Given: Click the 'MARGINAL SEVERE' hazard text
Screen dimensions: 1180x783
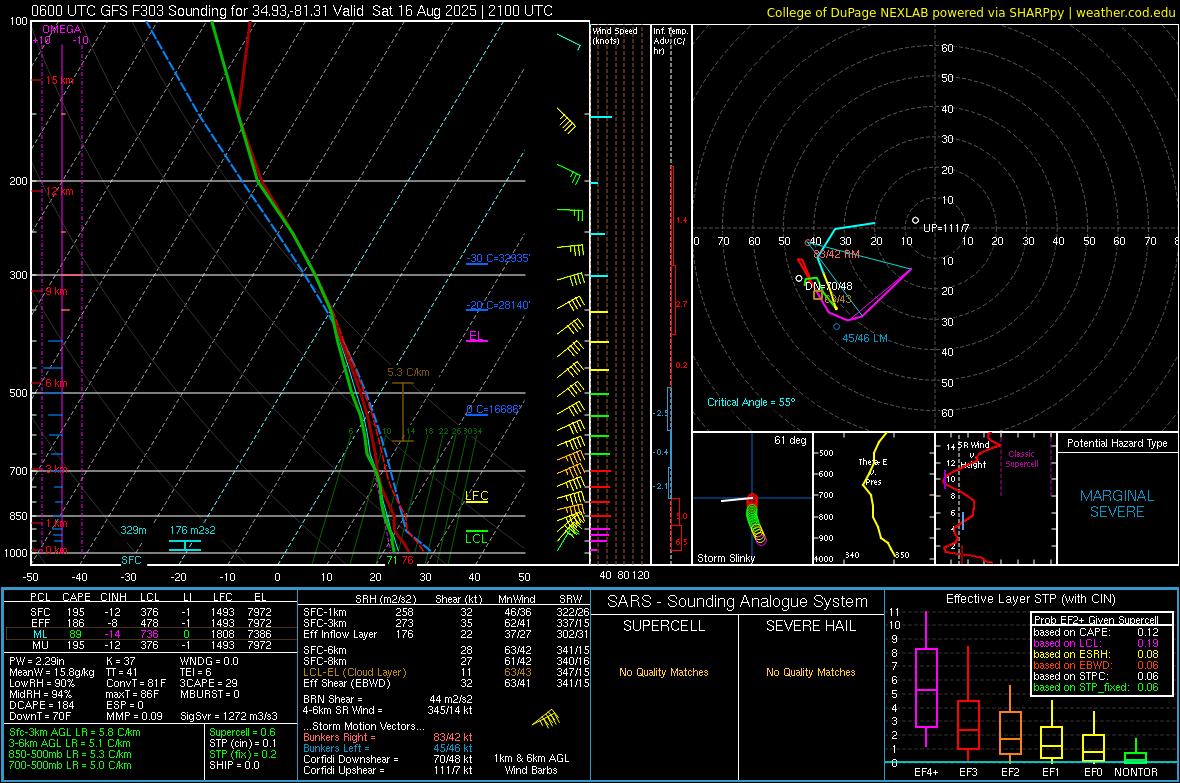Looking at the screenshot, I should (1117, 504).
